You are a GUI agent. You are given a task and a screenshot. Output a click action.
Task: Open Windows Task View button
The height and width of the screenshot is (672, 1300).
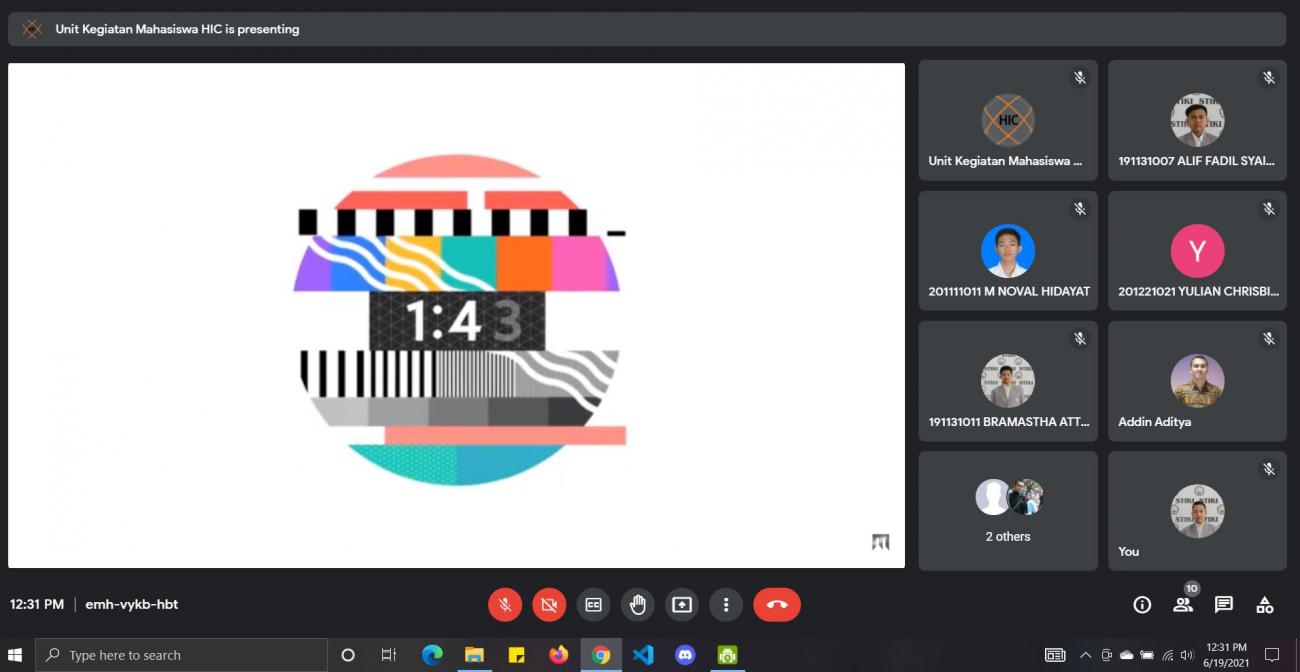pos(389,655)
